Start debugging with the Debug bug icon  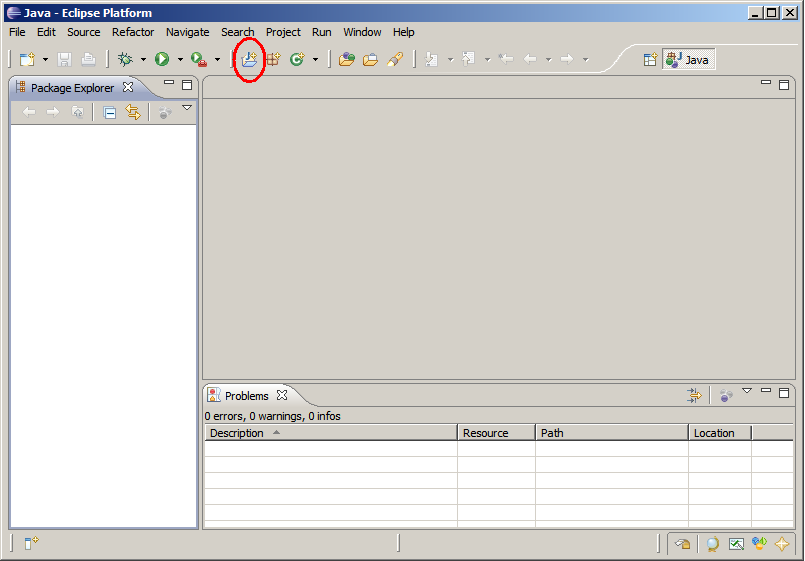(125, 60)
